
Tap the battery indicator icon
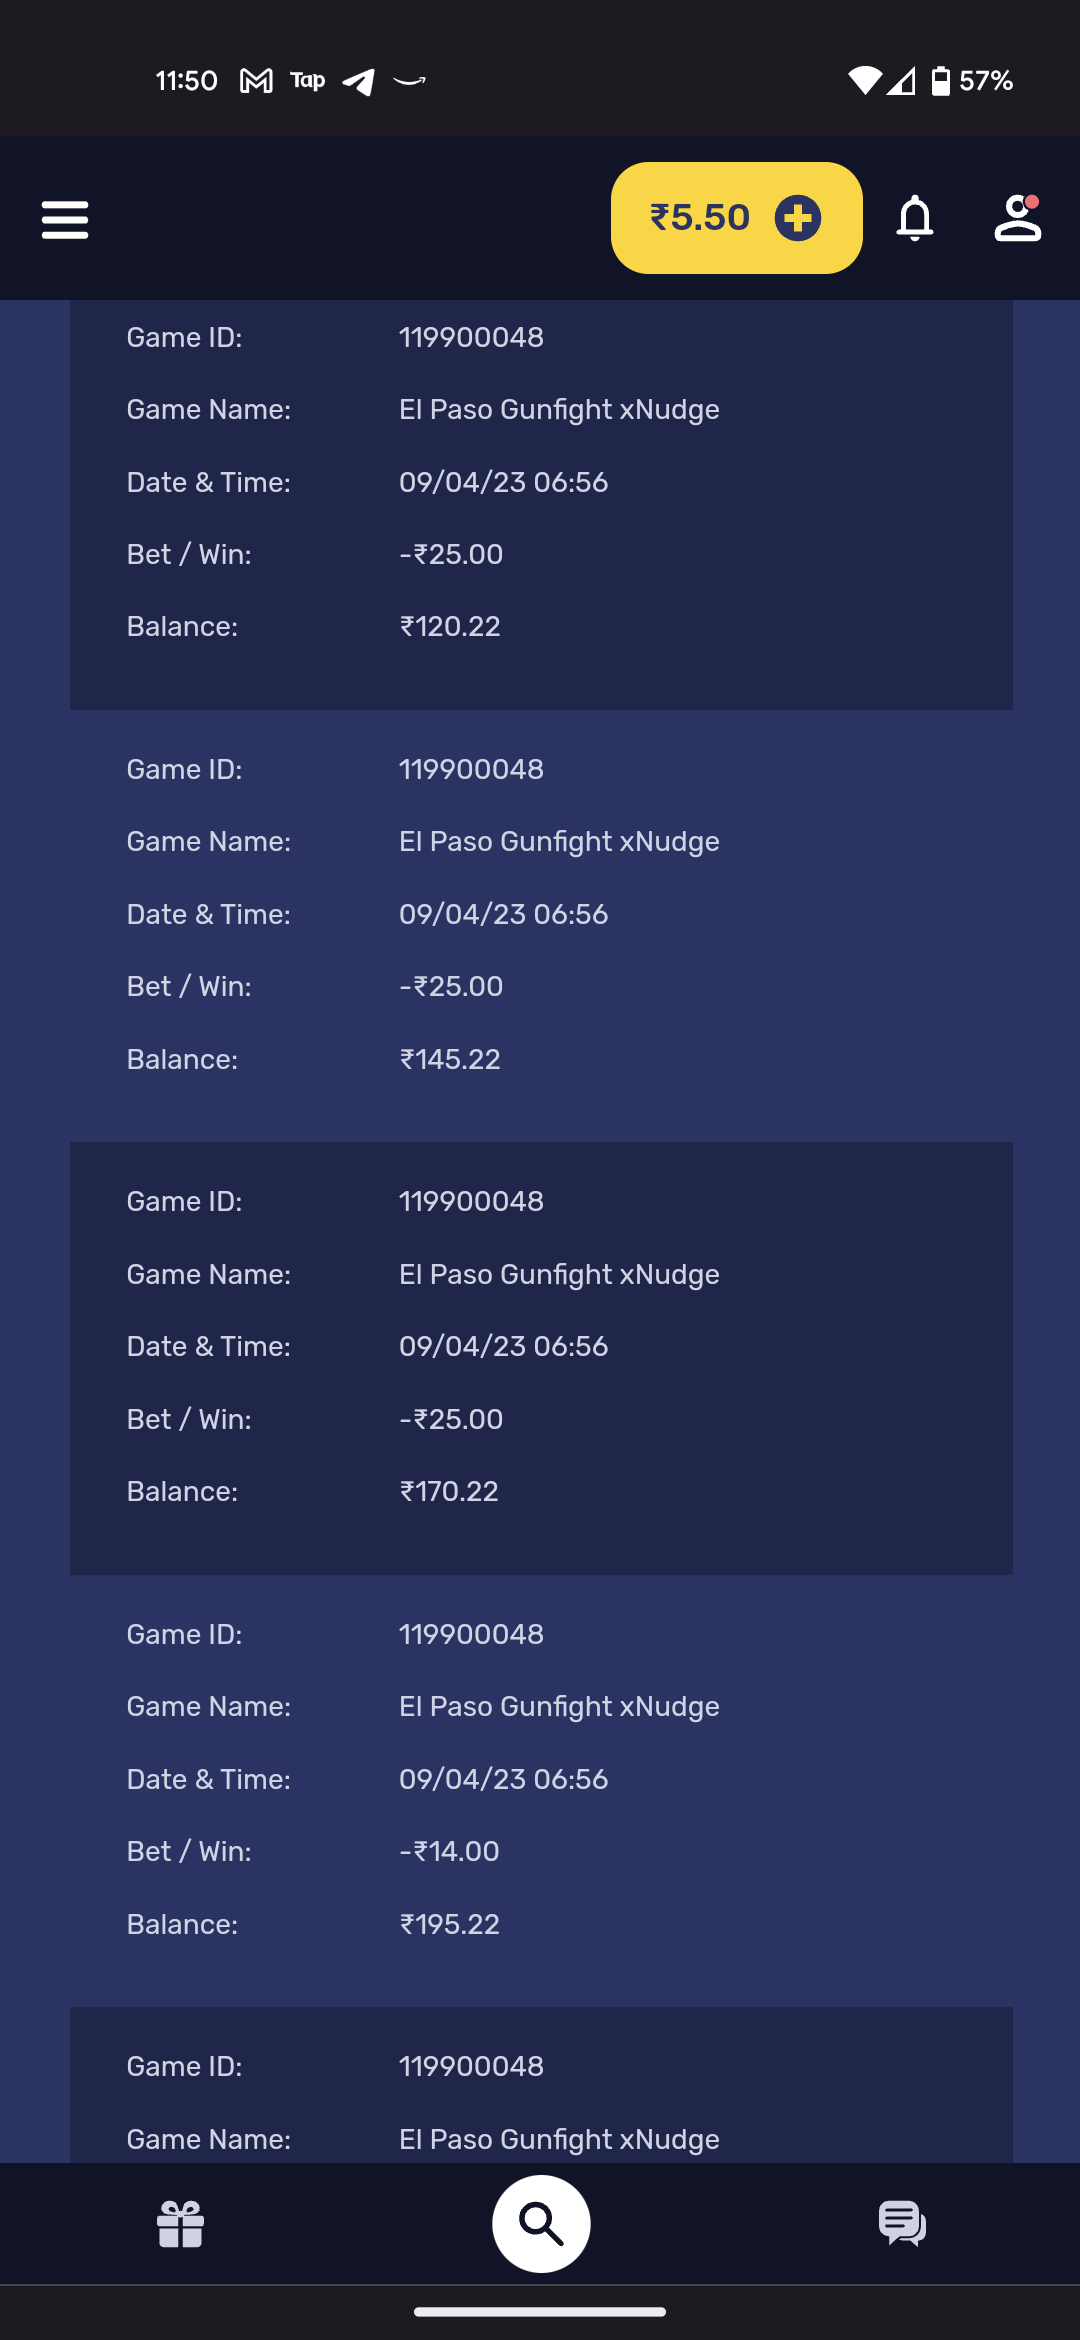click(941, 81)
